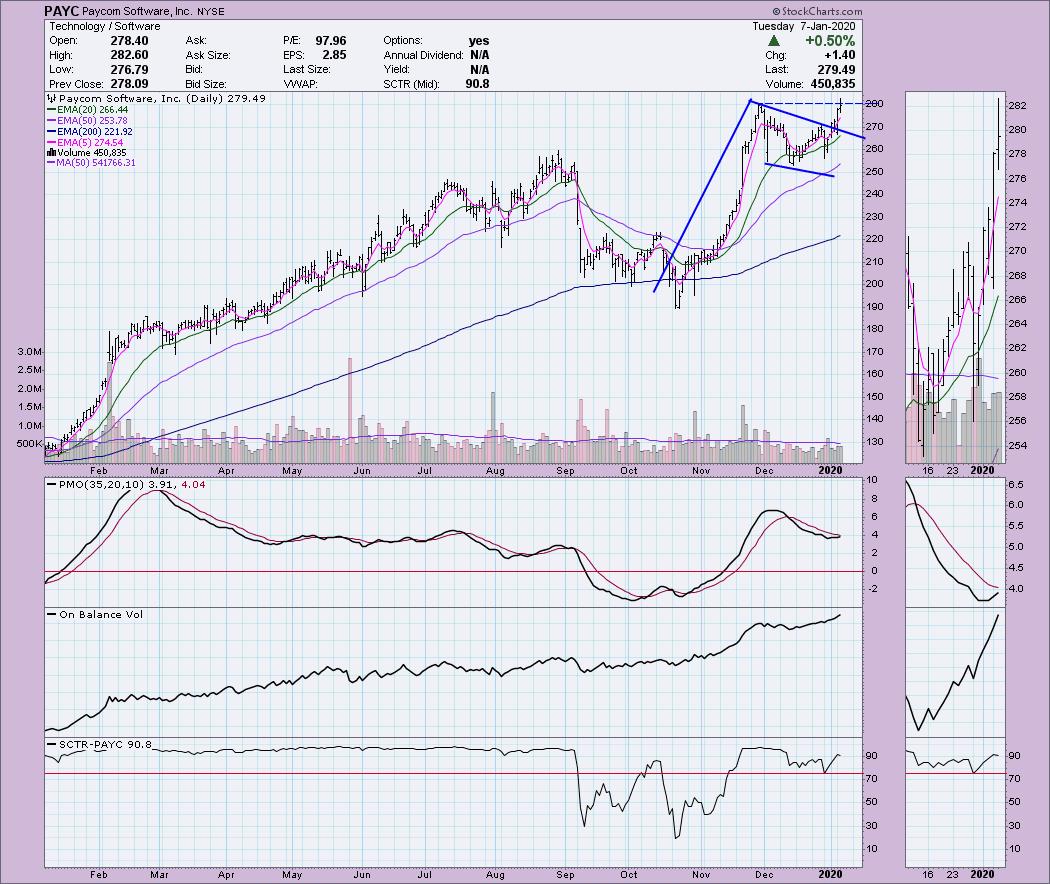
Task: Click the Paycom Software, Inc. company name in the title
Action: [137, 11]
